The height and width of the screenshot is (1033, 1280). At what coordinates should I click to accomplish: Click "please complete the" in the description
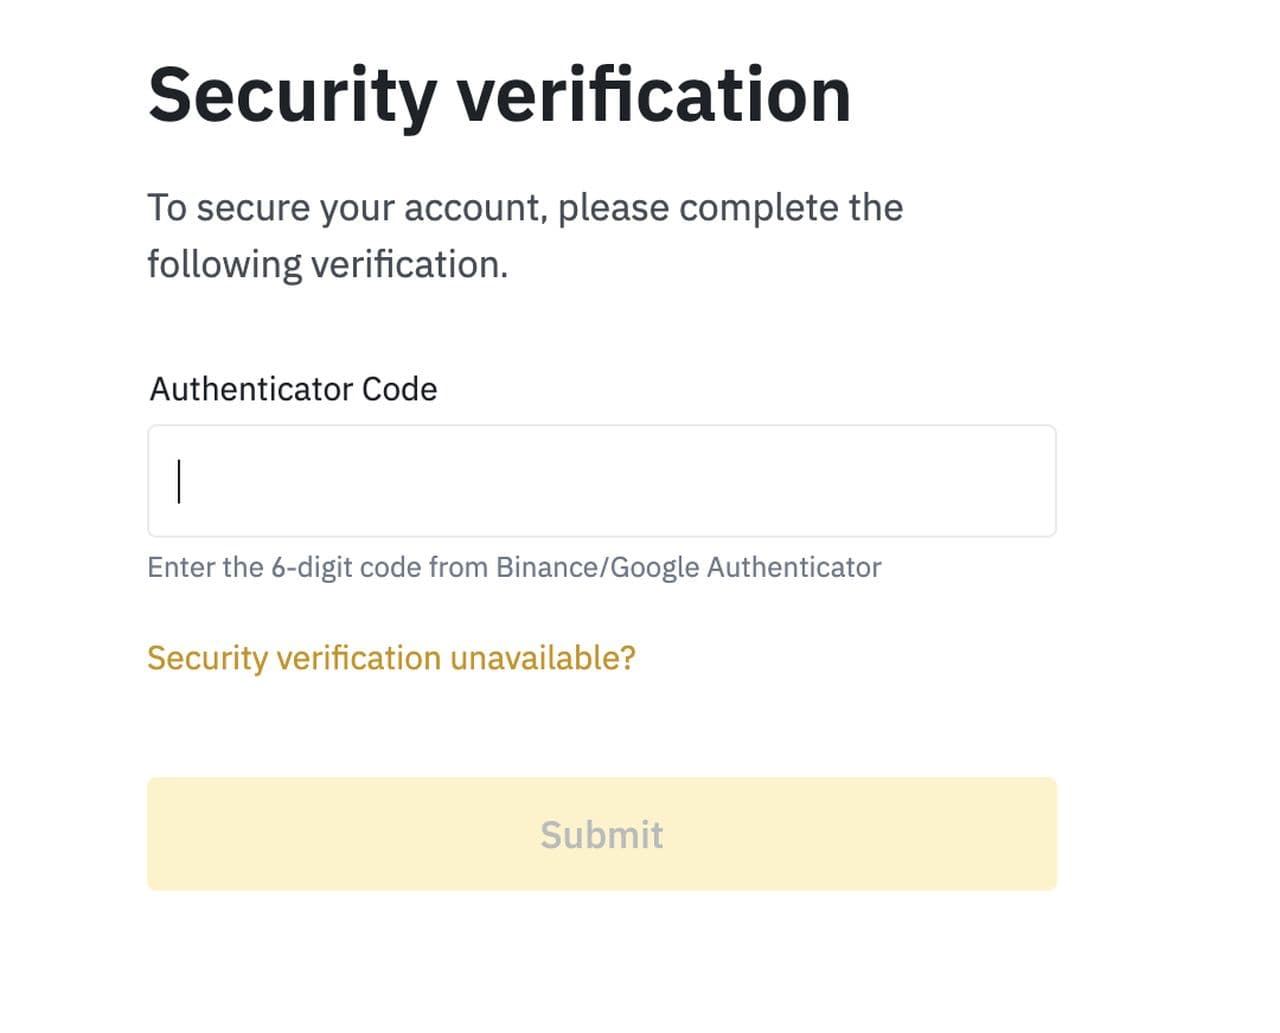point(730,208)
